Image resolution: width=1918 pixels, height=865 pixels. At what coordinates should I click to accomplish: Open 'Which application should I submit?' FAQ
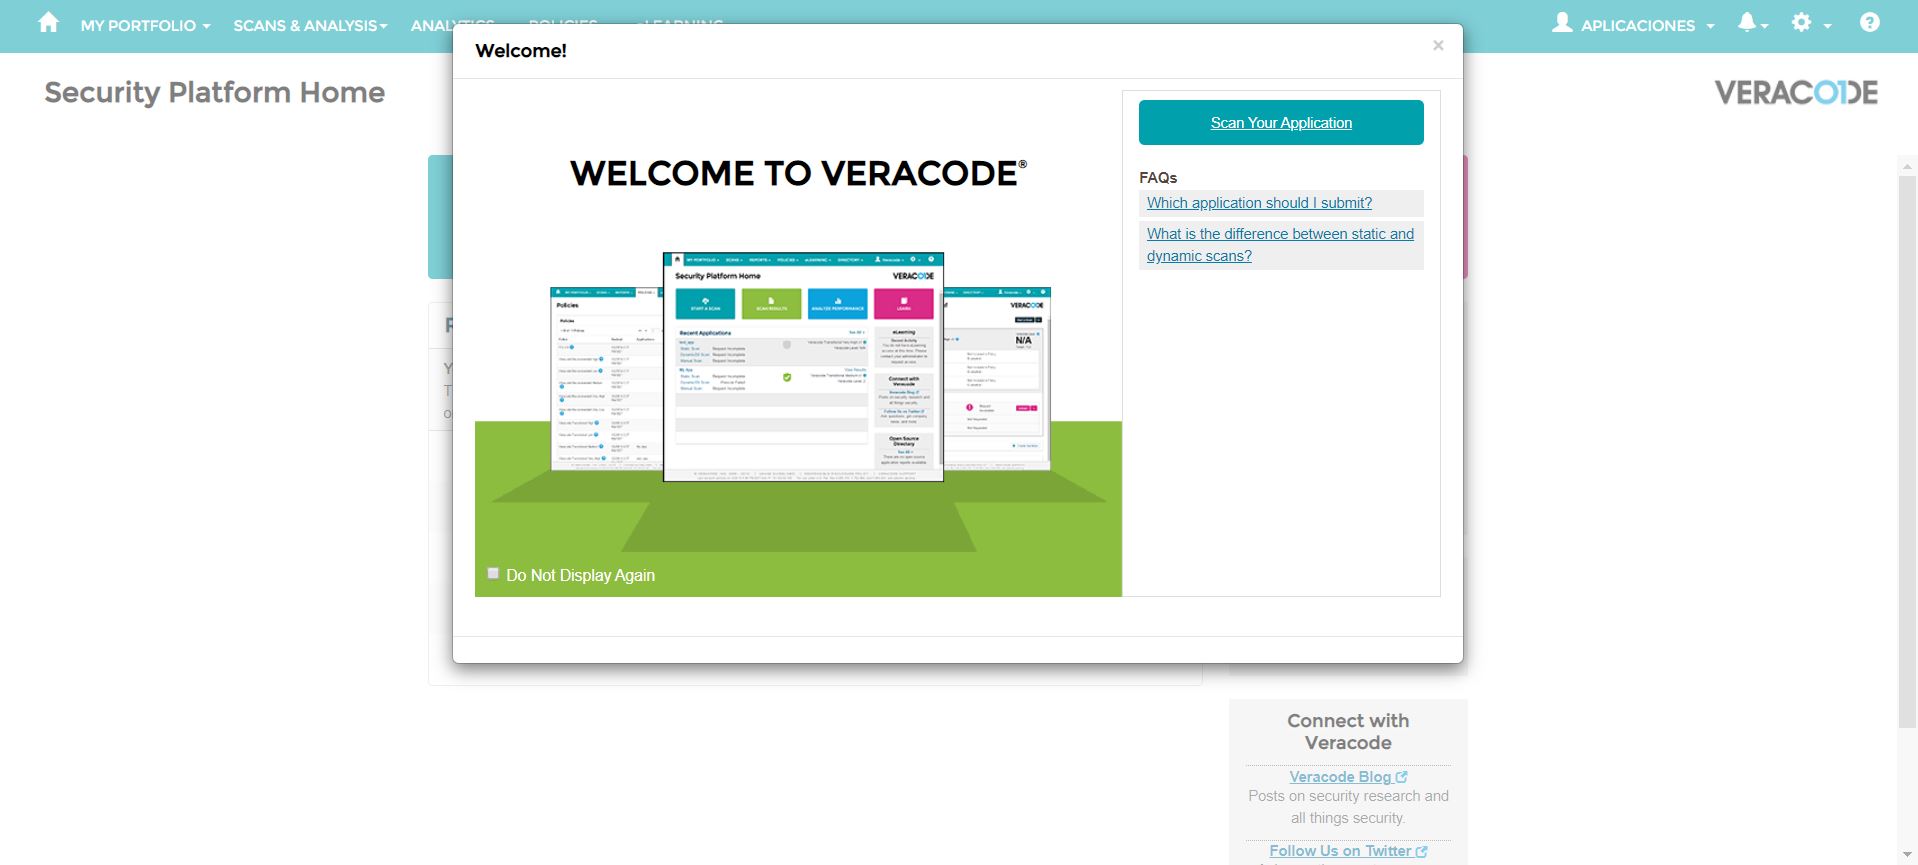[1259, 203]
